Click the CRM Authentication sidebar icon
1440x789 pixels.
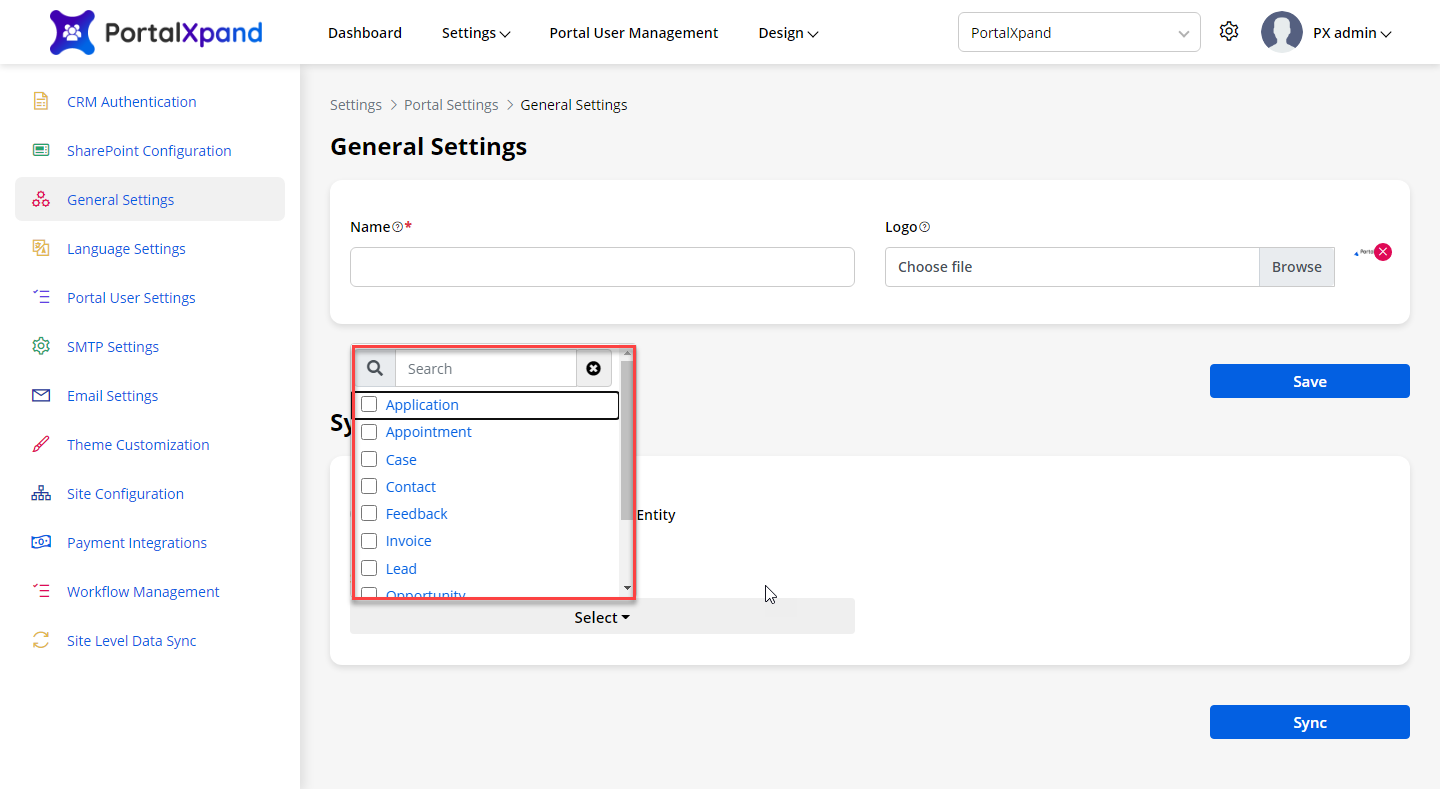pyautogui.click(x=41, y=101)
